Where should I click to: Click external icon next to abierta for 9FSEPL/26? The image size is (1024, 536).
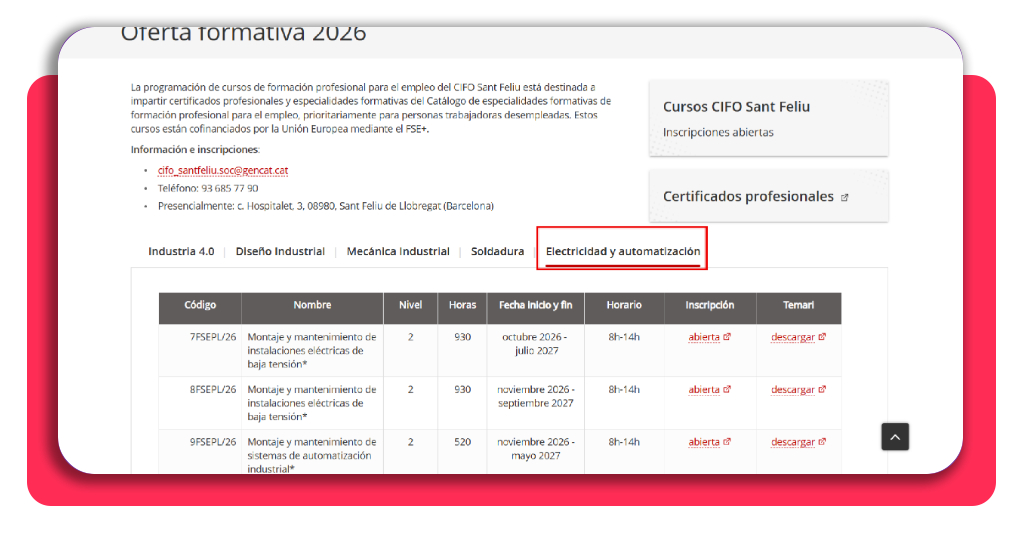(x=727, y=441)
